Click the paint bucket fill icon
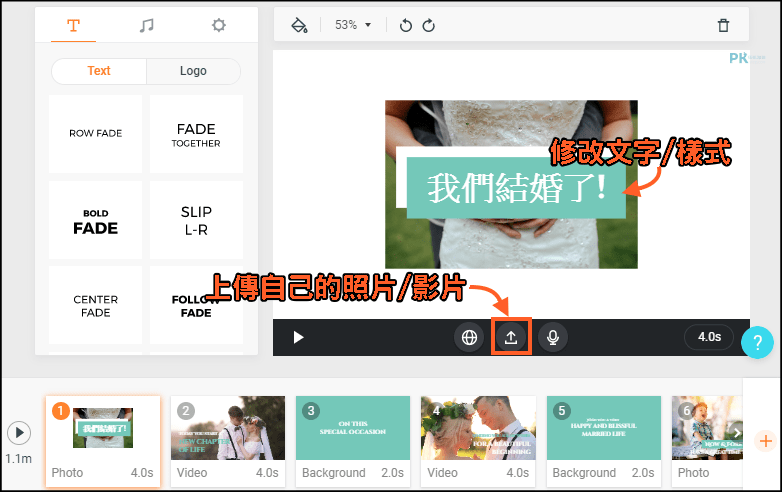Image resolution: width=782 pixels, height=492 pixels. point(299,25)
